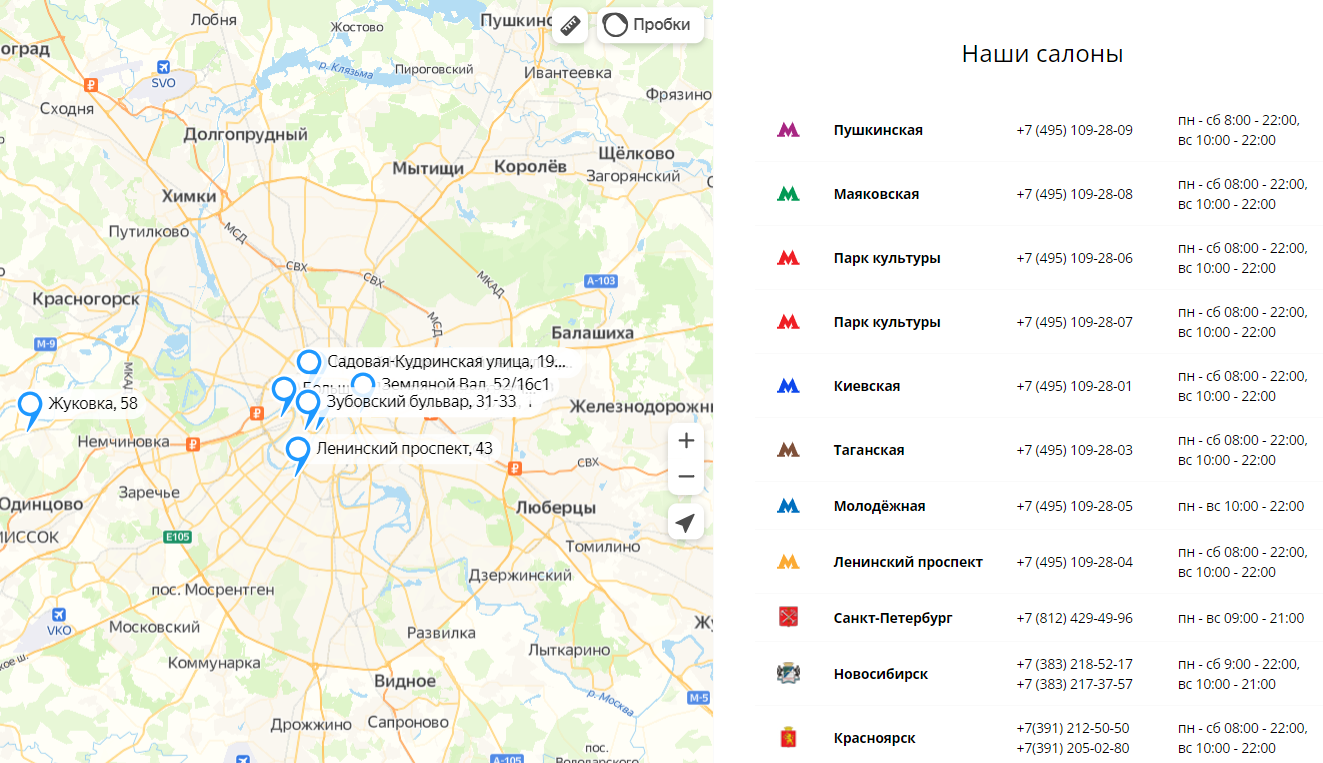Click the Санкт-Петербург coat of arms icon
The image size is (1323, 763).
click(x=788, y=618)
